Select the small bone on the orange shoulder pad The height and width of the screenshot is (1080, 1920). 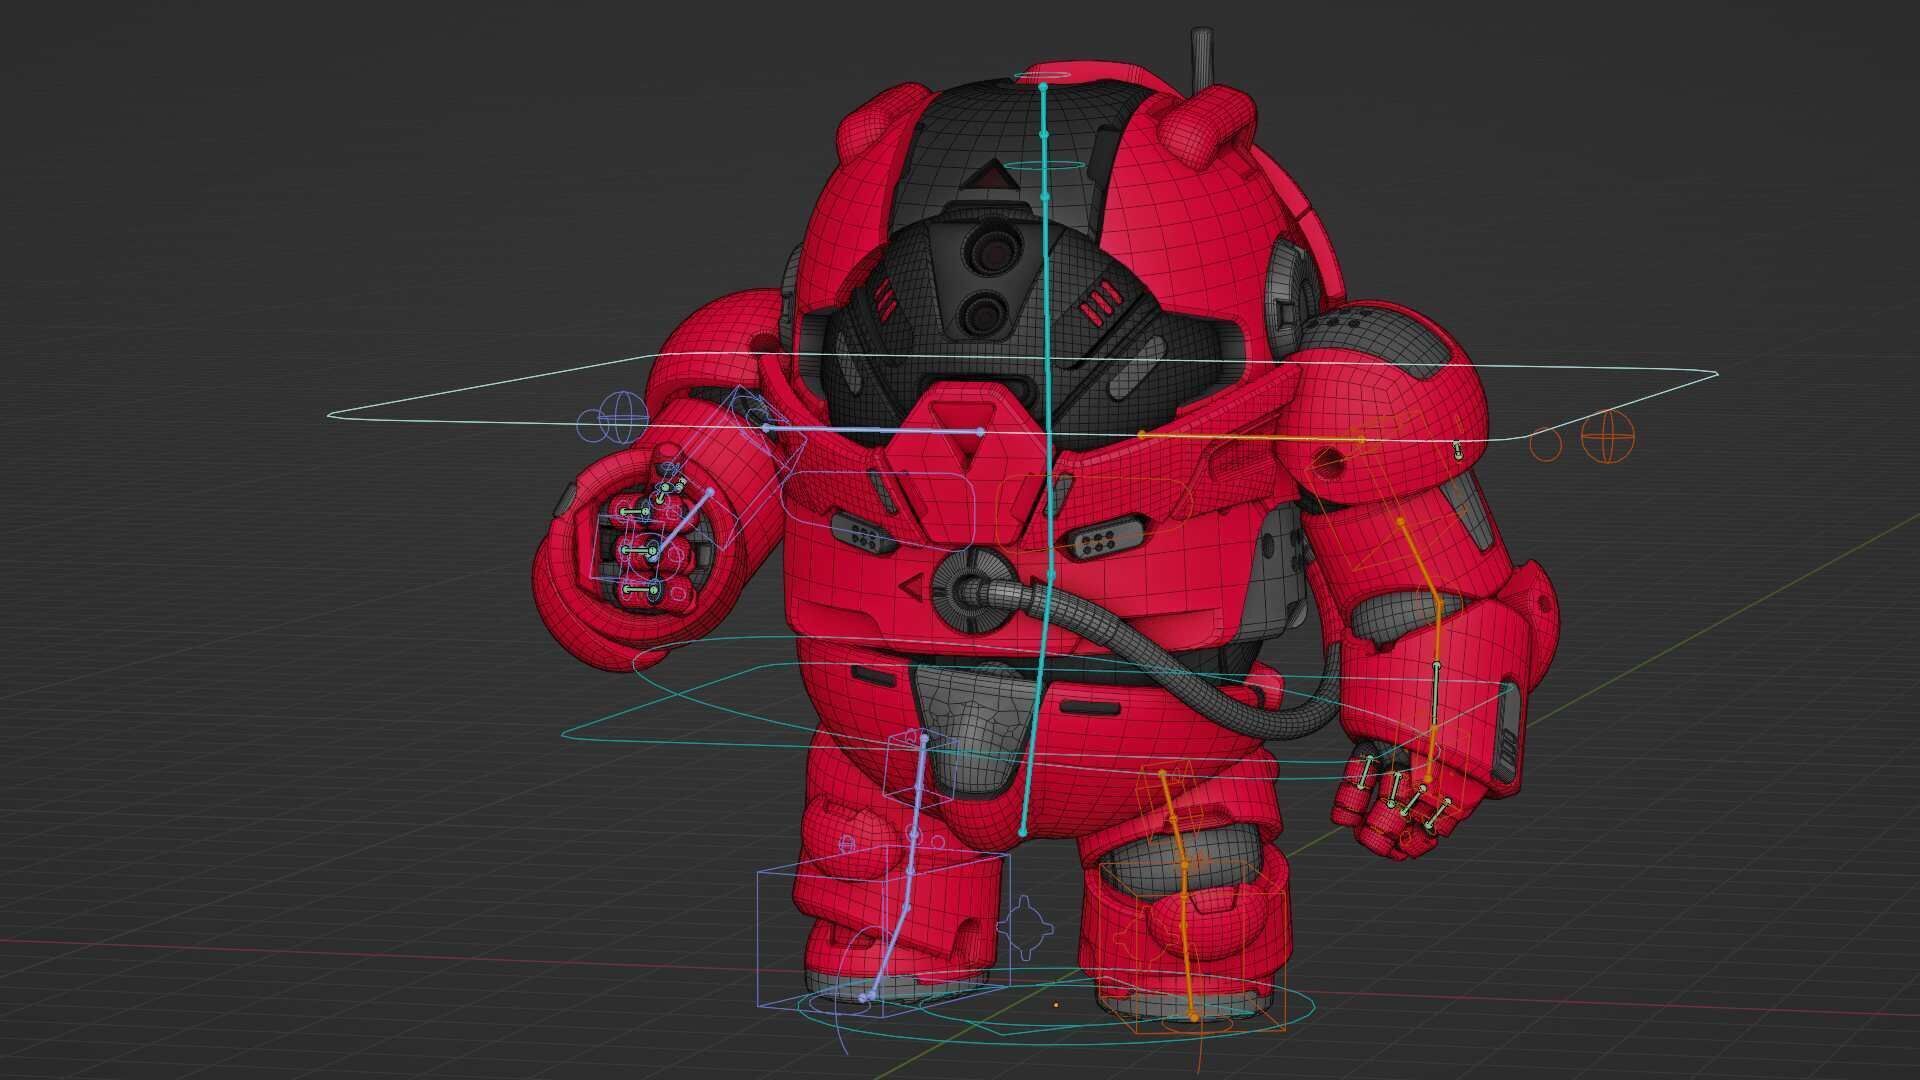click(1456, 450)
